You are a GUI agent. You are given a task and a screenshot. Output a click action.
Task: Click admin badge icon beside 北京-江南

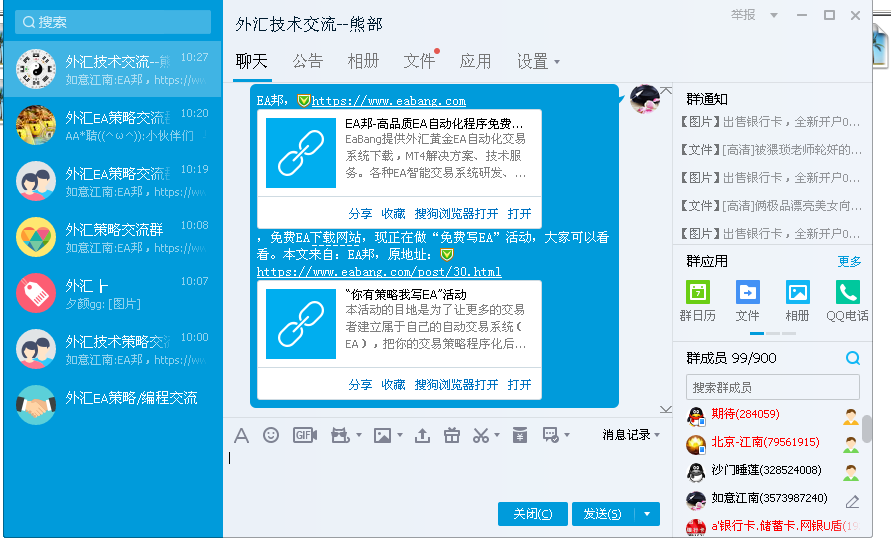pyautogui.click(x=851, y=445)
